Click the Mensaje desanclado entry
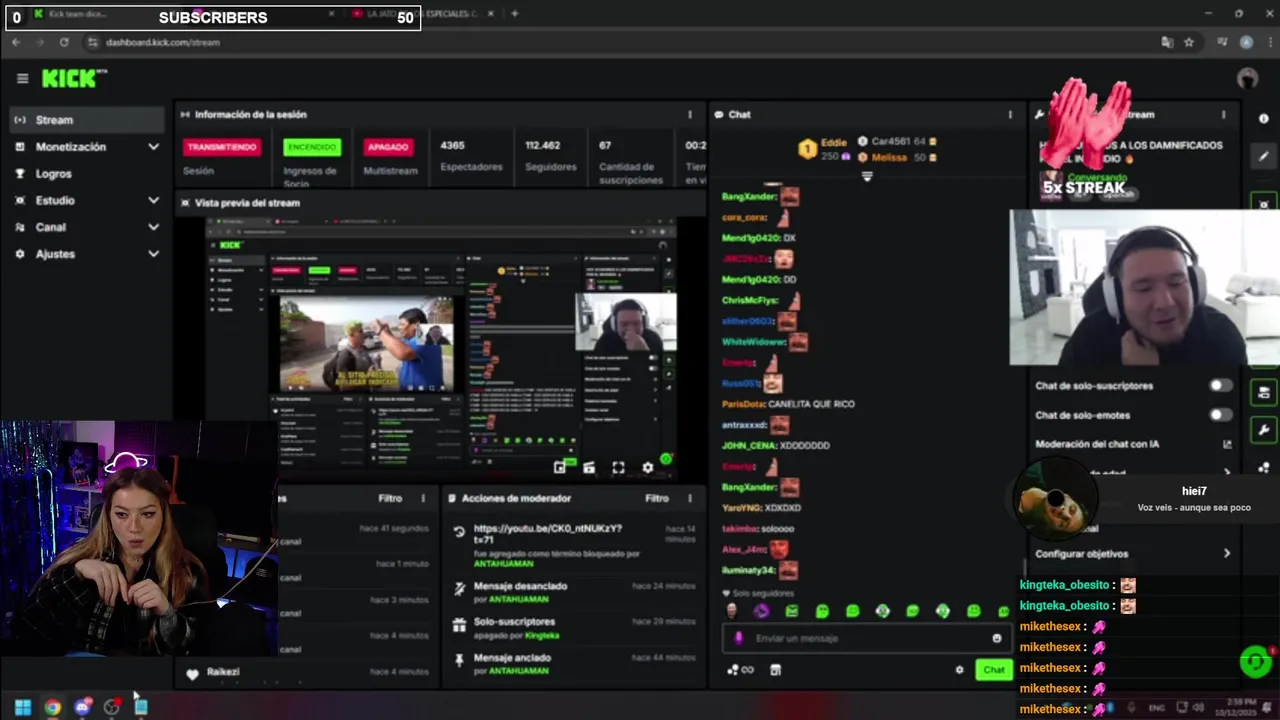1280x720 pixels. pyautogui.click(x=520, y=586)
